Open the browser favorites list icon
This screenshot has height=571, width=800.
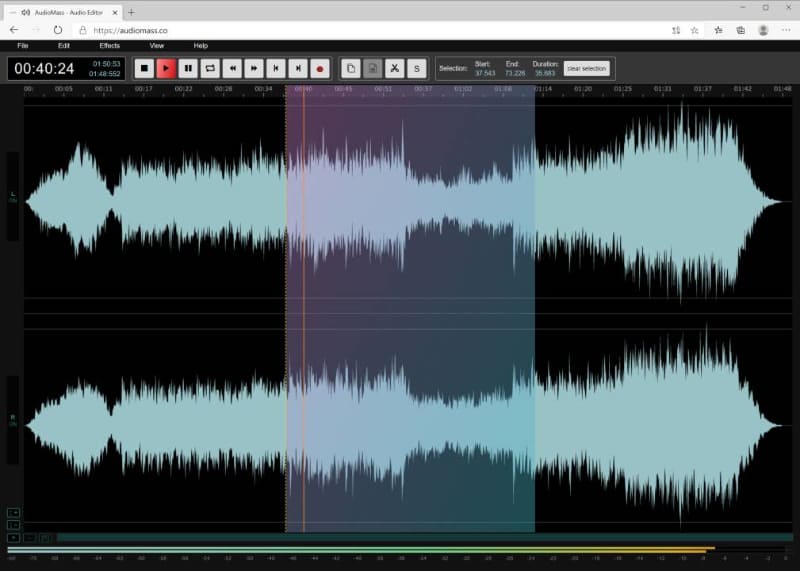[x=718, y=30]
